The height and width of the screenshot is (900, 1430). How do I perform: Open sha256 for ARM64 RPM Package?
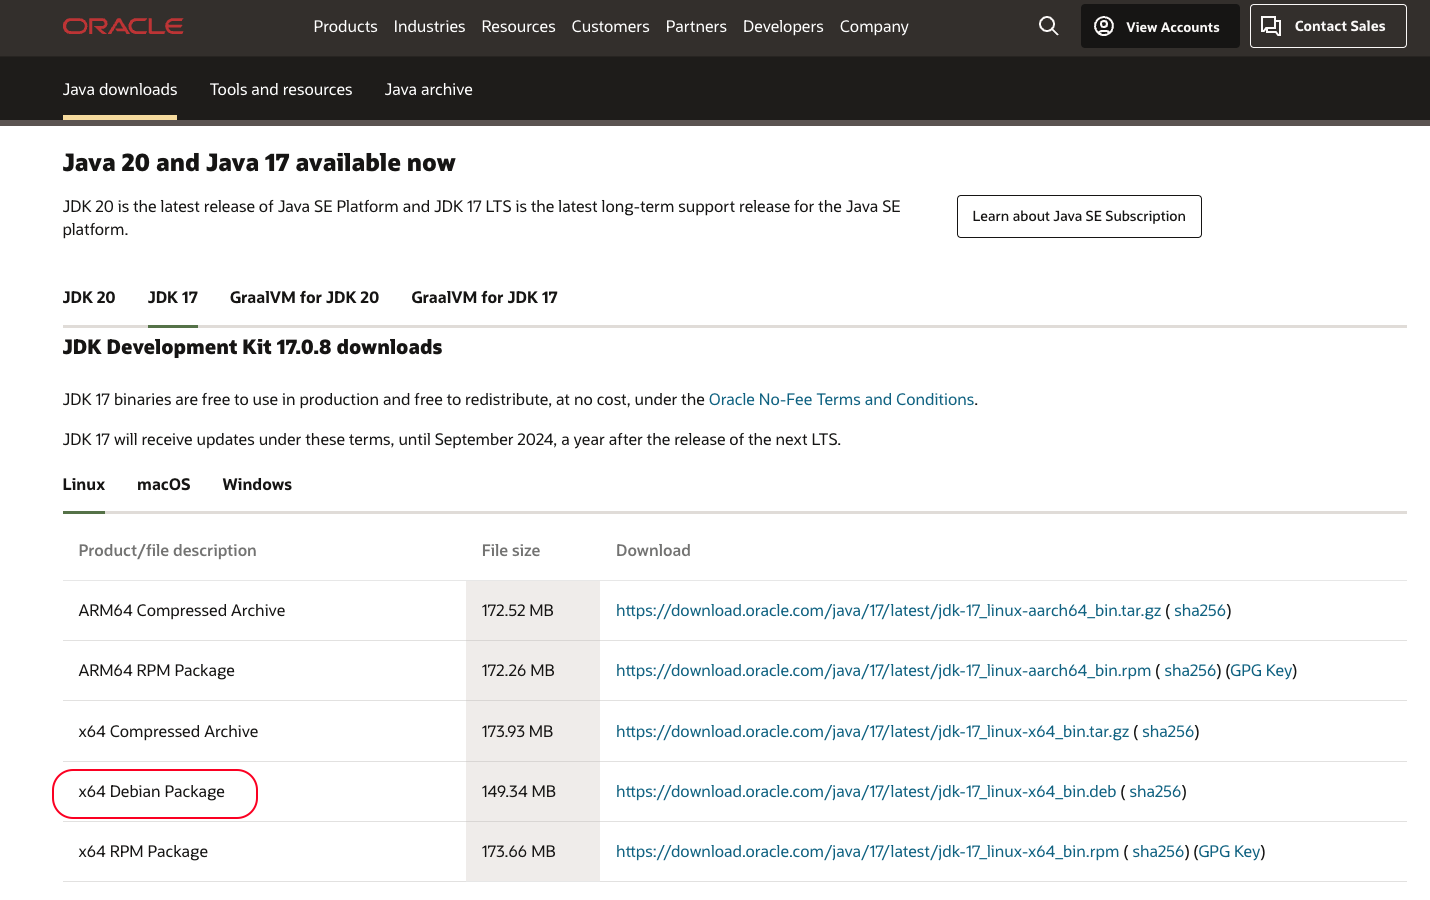(x=1190, y=670)
